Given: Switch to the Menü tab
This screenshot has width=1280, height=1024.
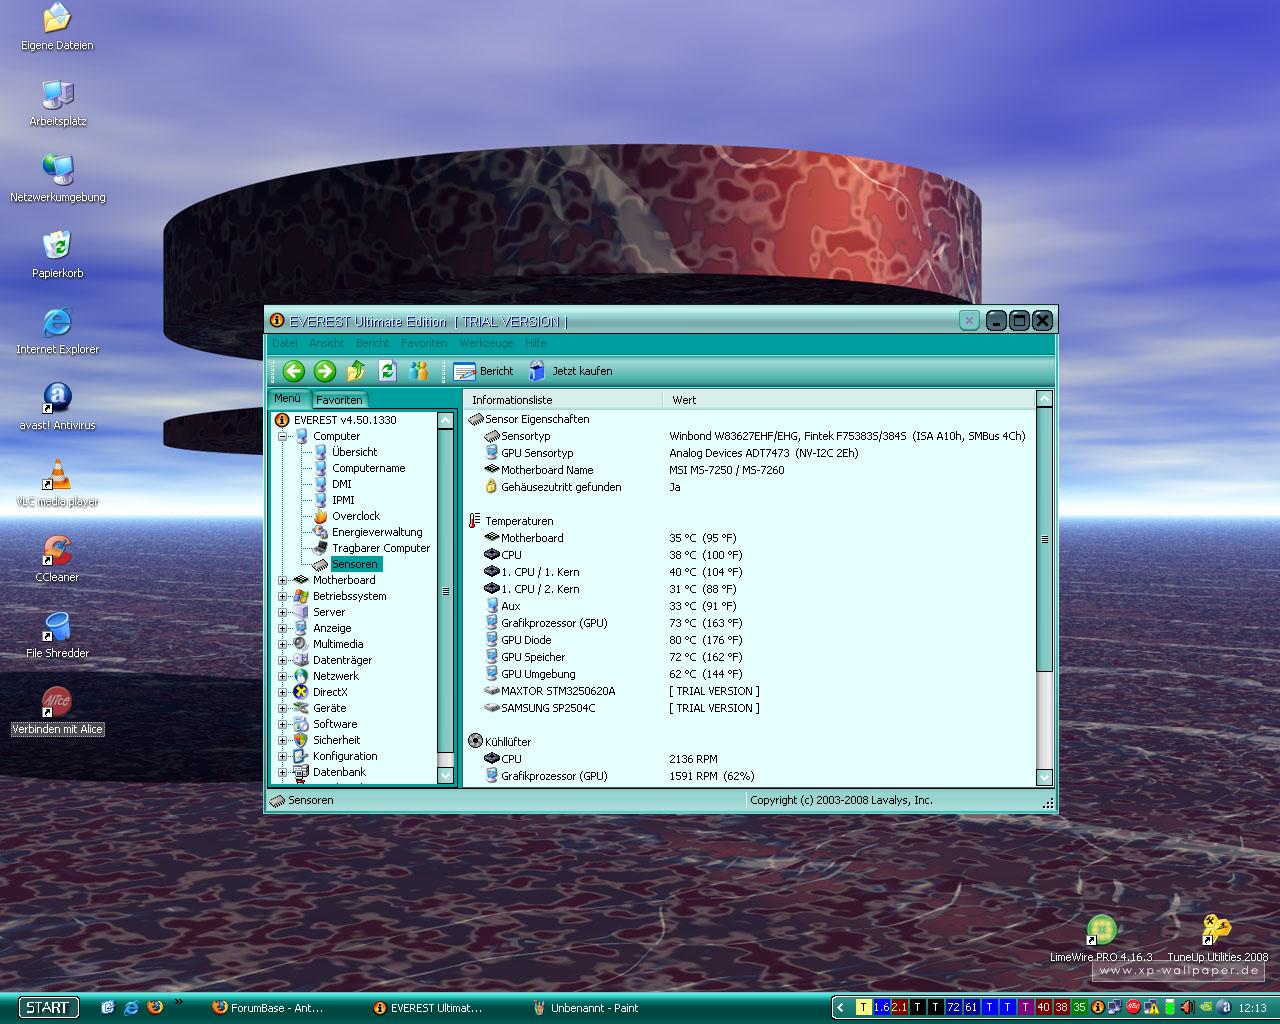Looking at the screenshot, I should pos(288,398).
